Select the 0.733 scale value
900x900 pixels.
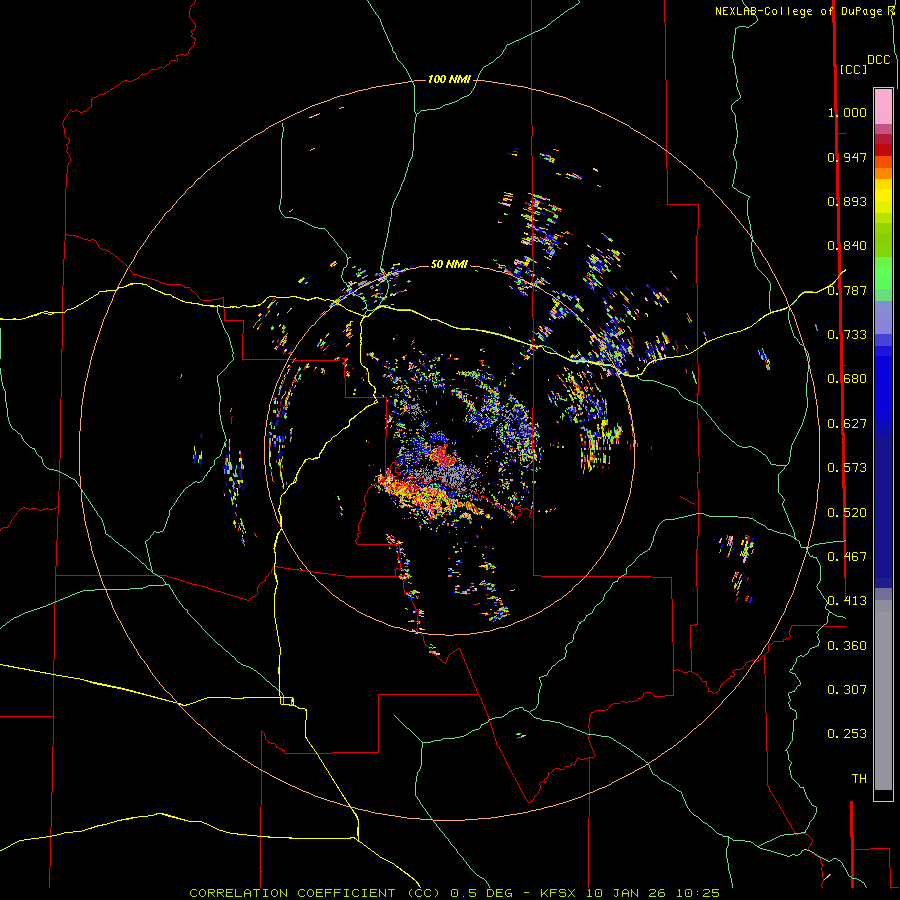click(x=847, y=335)
